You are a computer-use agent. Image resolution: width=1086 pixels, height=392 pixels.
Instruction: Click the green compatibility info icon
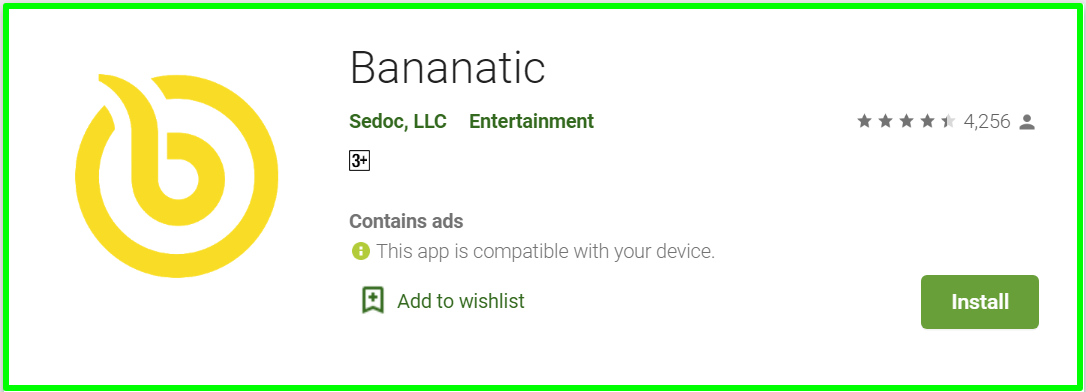361,251
